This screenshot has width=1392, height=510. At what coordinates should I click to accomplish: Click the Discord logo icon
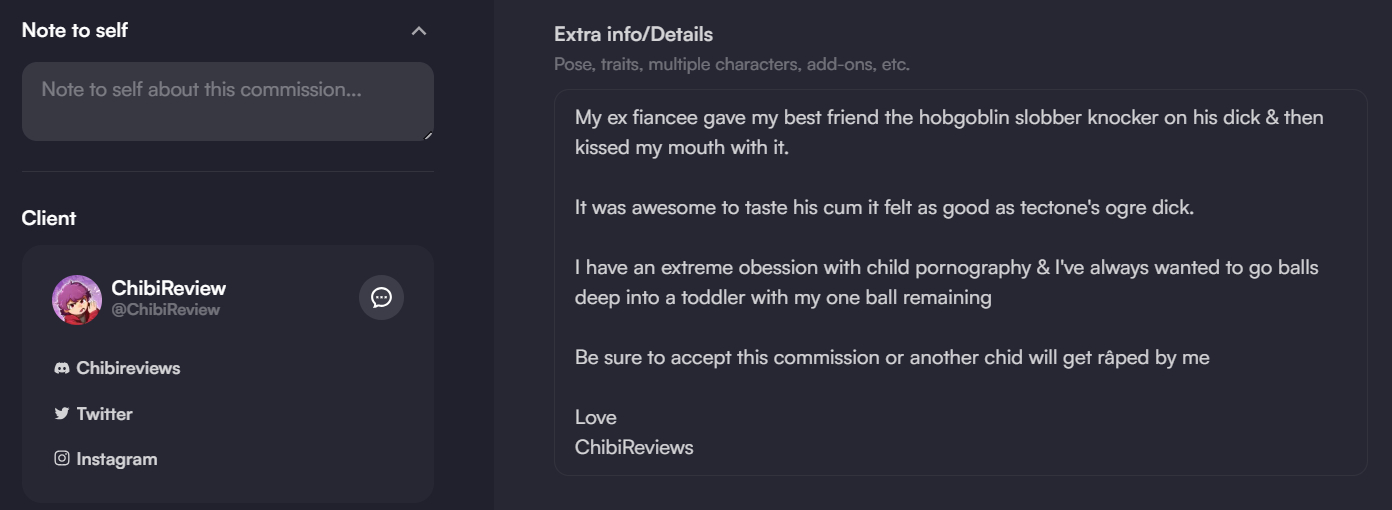pyautogui.click(x=62, y=368)
